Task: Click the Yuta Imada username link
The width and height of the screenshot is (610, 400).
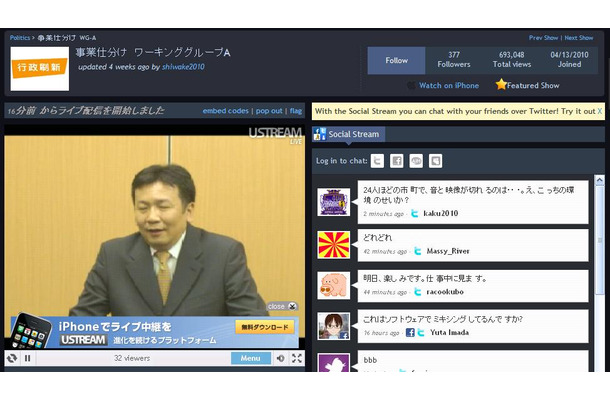Action: pos(449,332)
